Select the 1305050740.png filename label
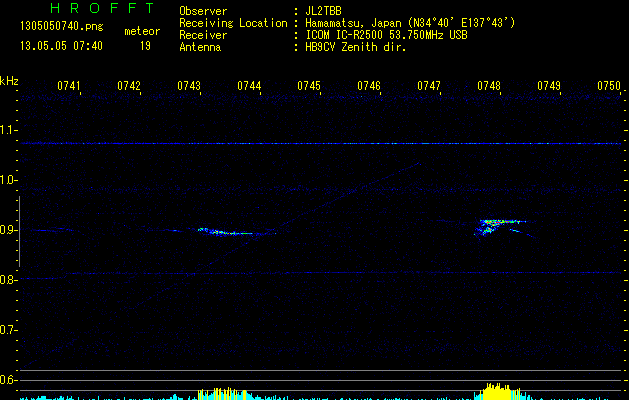This screenshot has height=400, width=629. point(59,27)
